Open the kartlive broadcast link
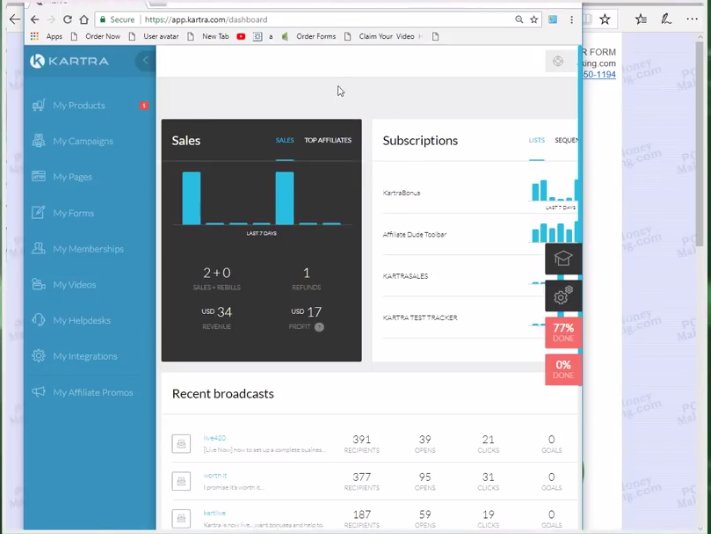The height and width of the screenshot is (534, 711). coord(214,513)
